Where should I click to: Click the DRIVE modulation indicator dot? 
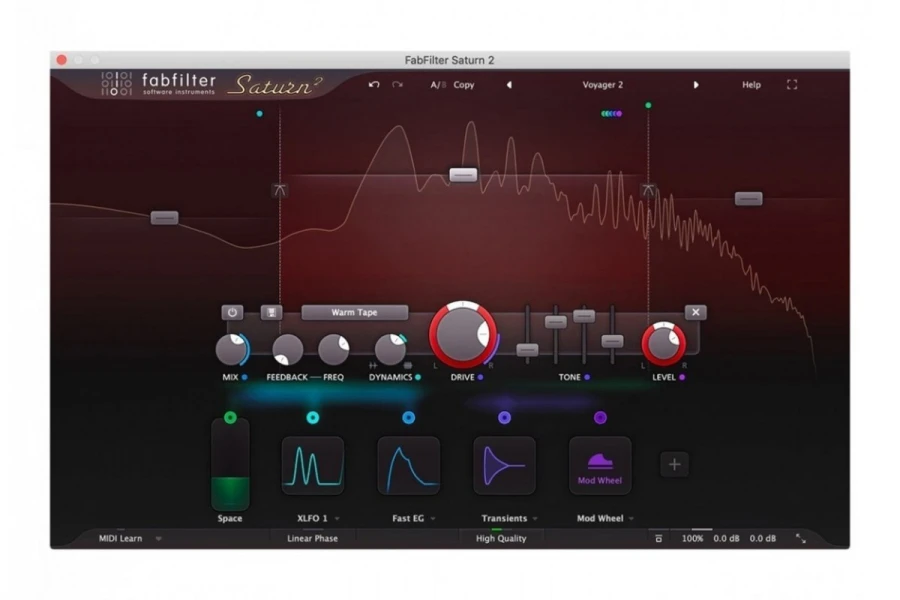[480, 377]
